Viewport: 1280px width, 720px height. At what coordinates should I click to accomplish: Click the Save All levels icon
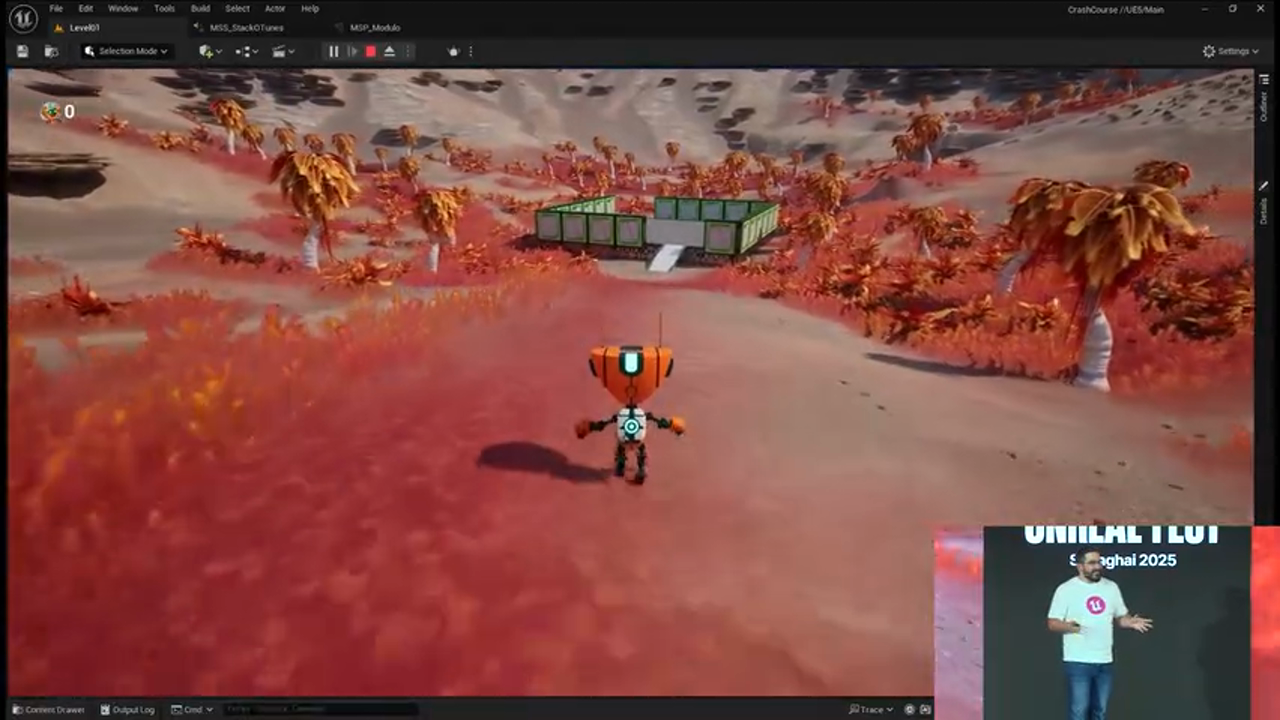pos(51,51)
